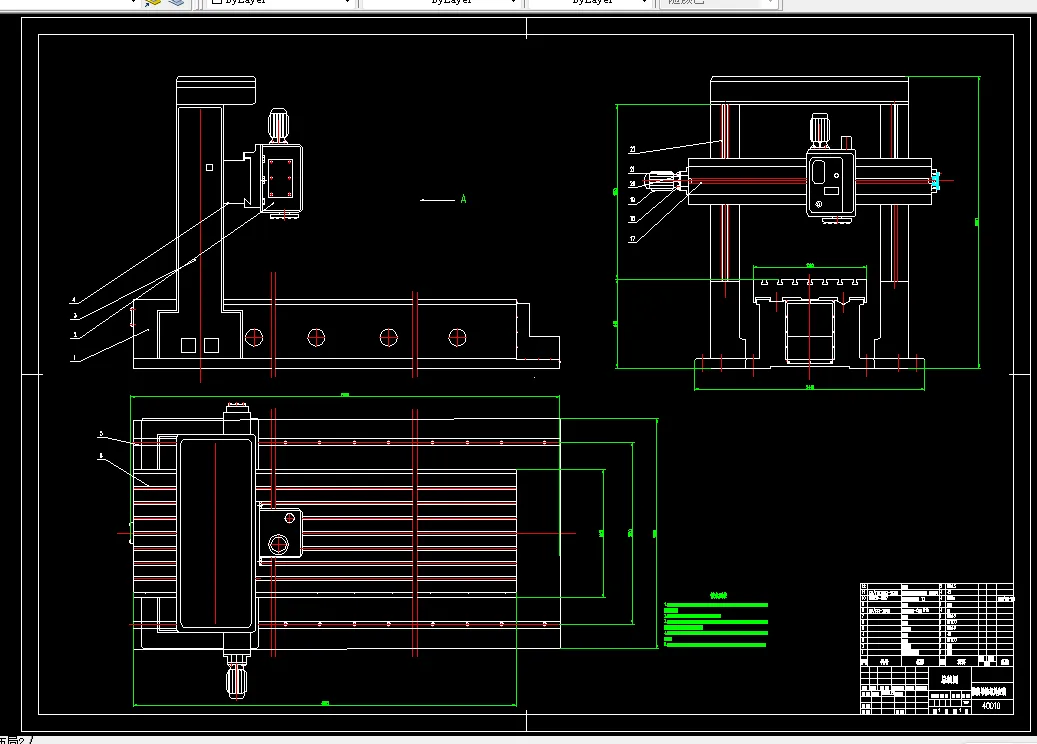
Task: Select part callout number 1 in front view
Action: [x=74, y=358]
